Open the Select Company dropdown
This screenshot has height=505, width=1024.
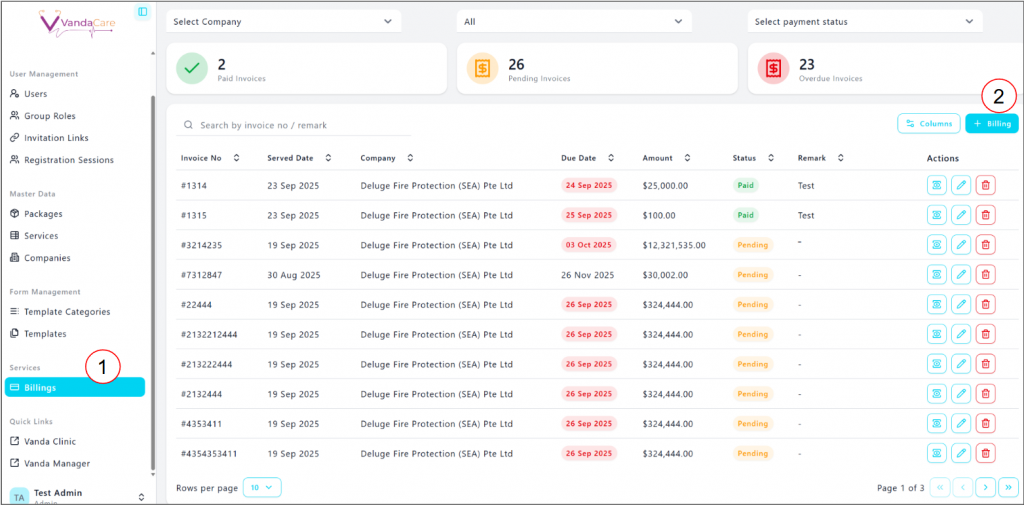(x=283, y=21)
